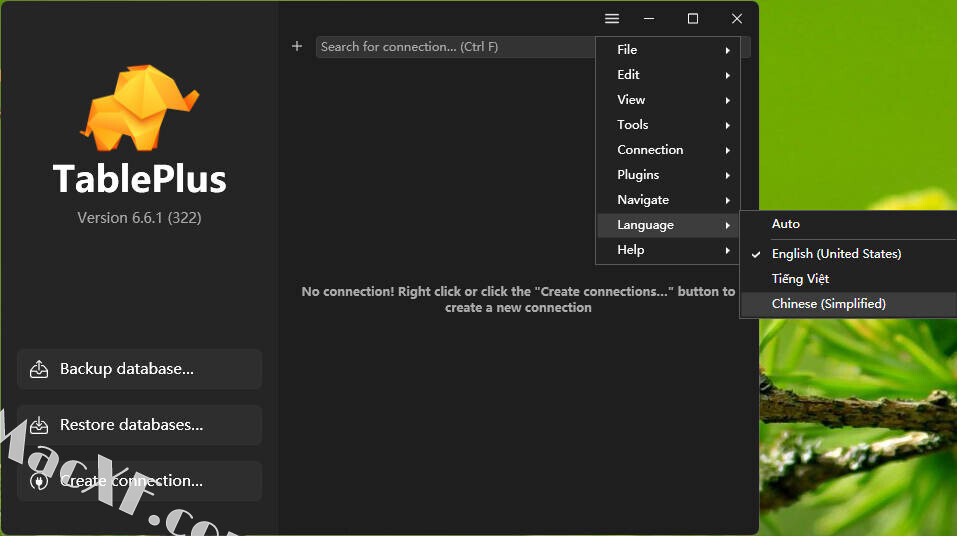Expand the Plugins submenu arrow
The image size is (957, 536).
pyautogui.click(x=728, y=175)
